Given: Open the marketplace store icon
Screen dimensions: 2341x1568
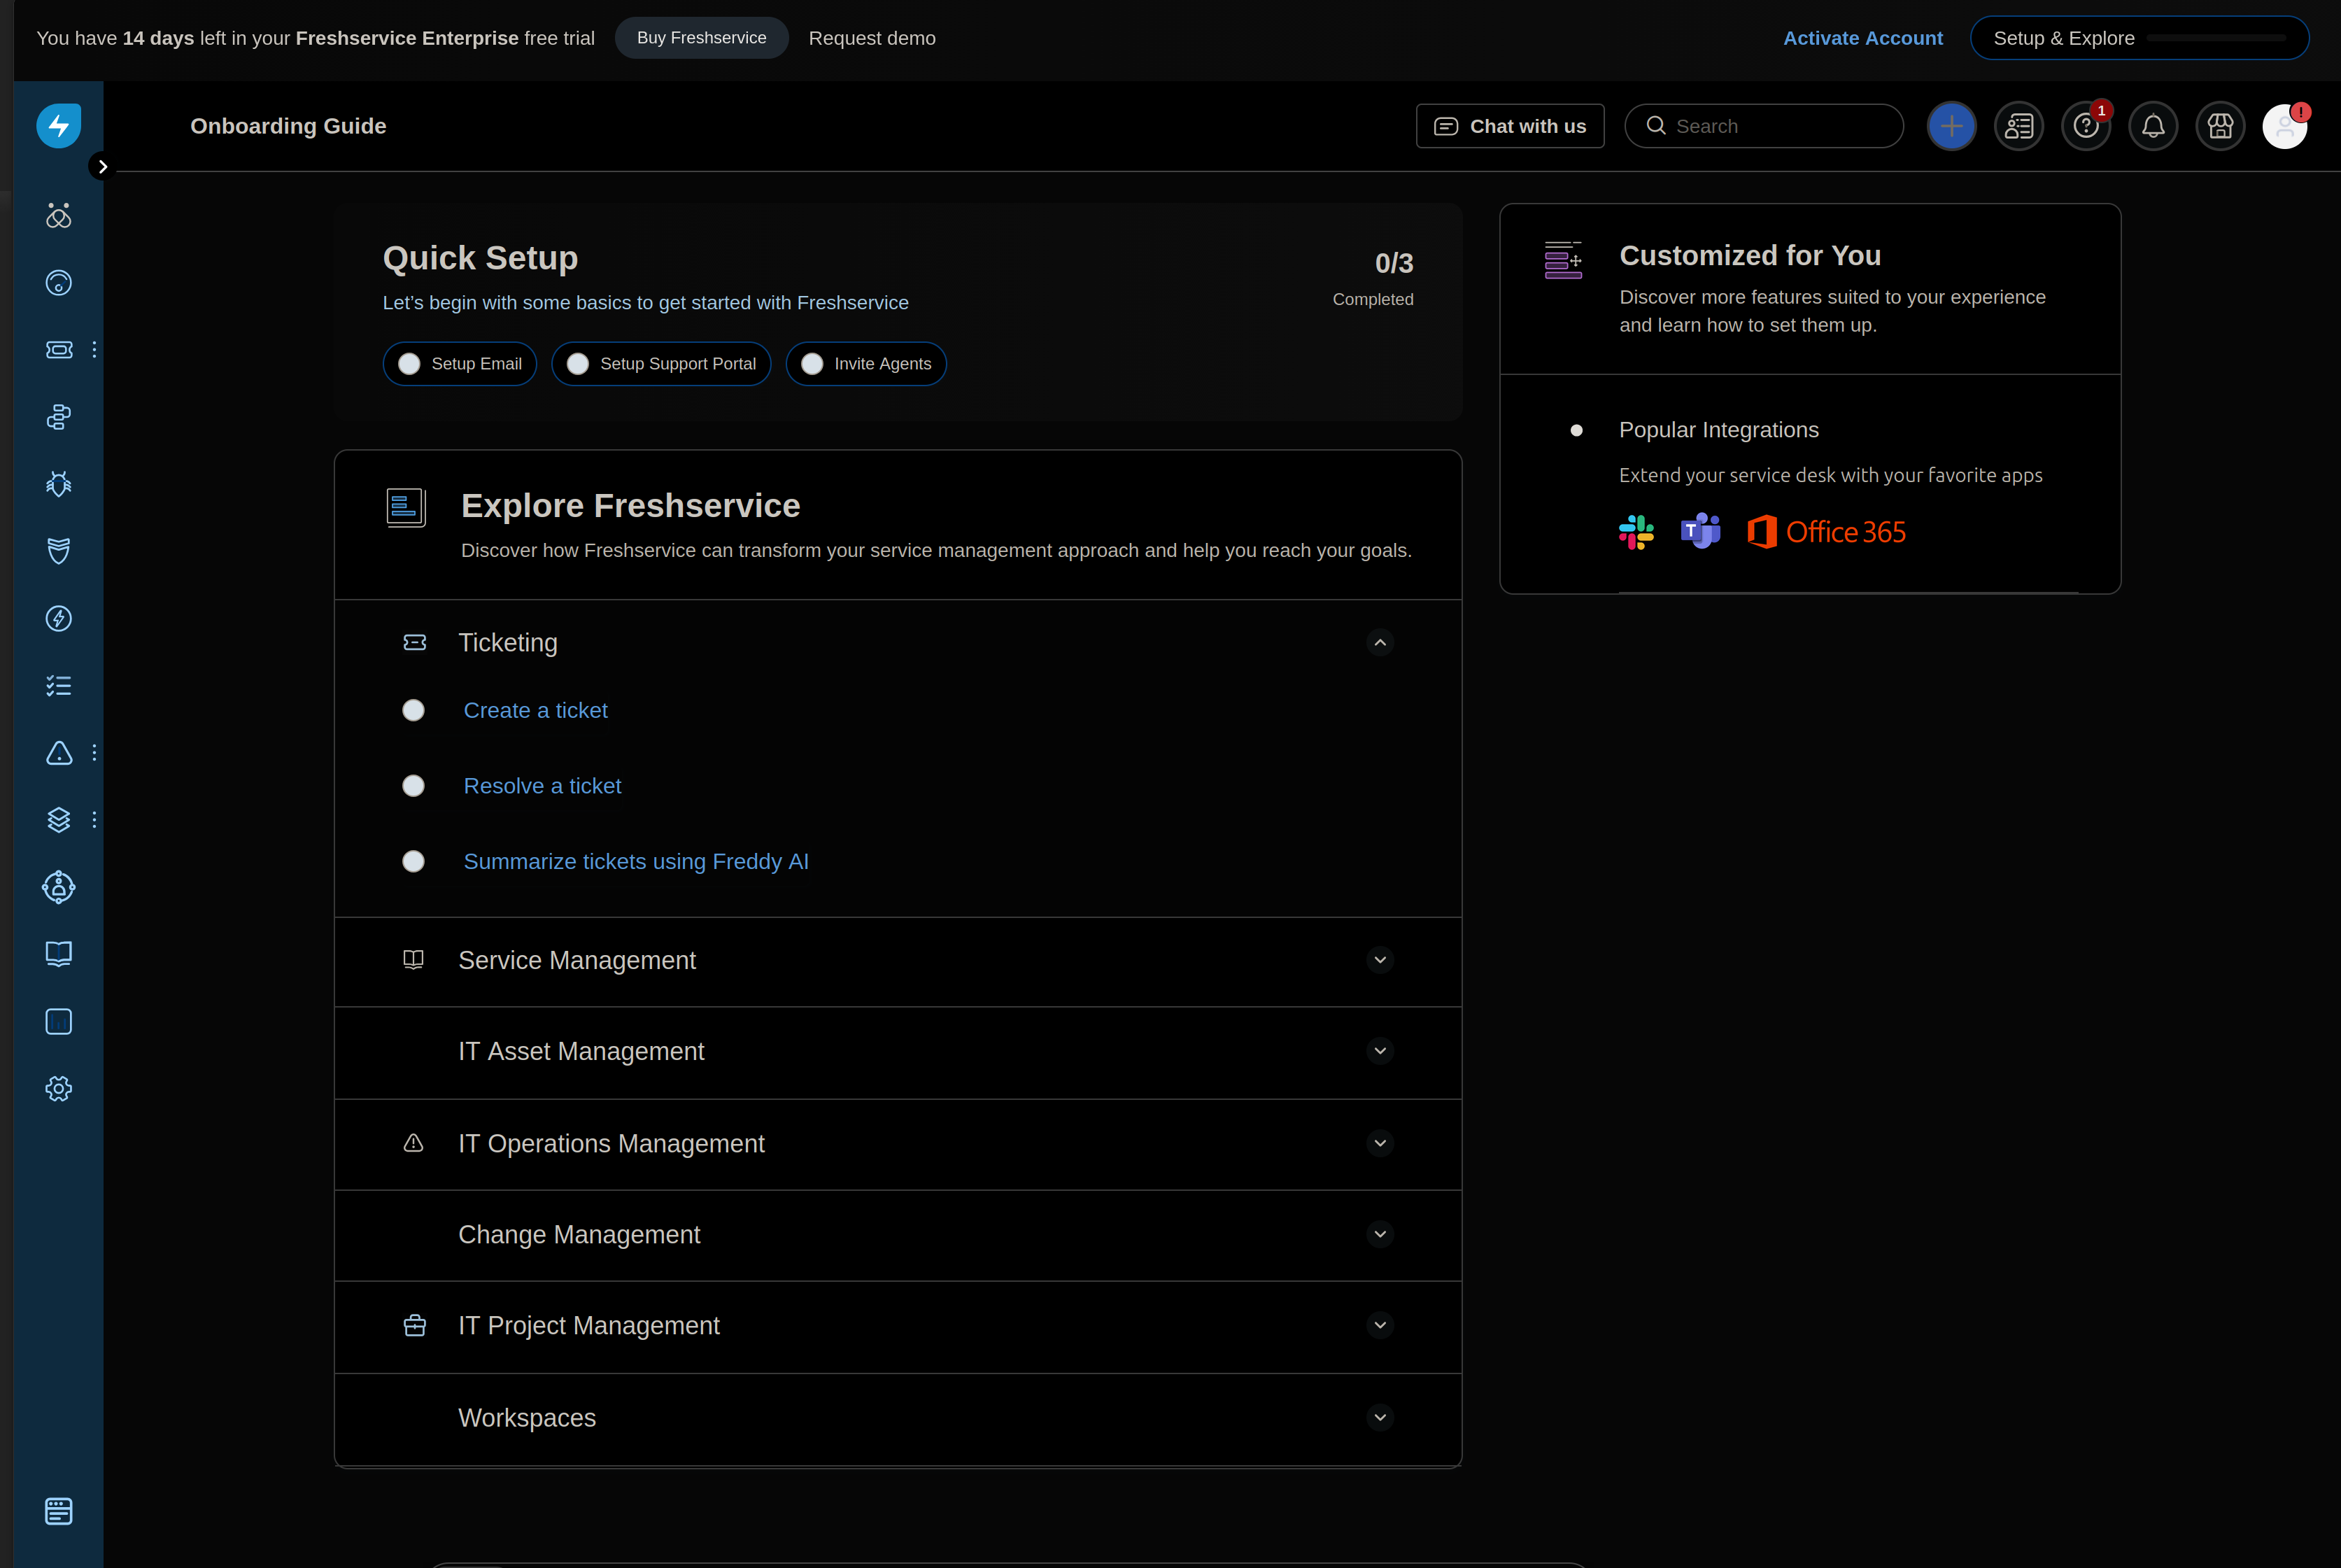Looking at the screenshot, I should [2219, 126].
